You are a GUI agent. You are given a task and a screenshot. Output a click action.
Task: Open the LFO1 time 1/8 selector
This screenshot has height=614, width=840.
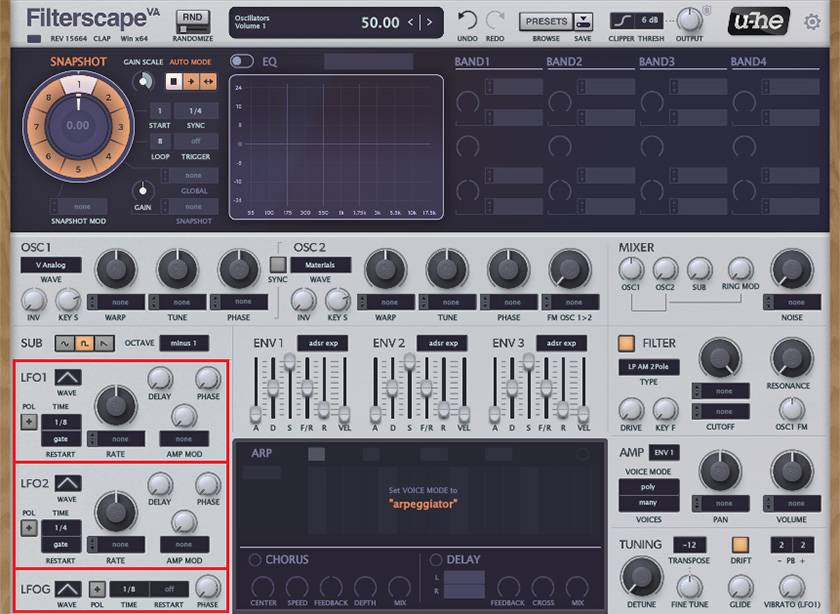pos(61,422)
